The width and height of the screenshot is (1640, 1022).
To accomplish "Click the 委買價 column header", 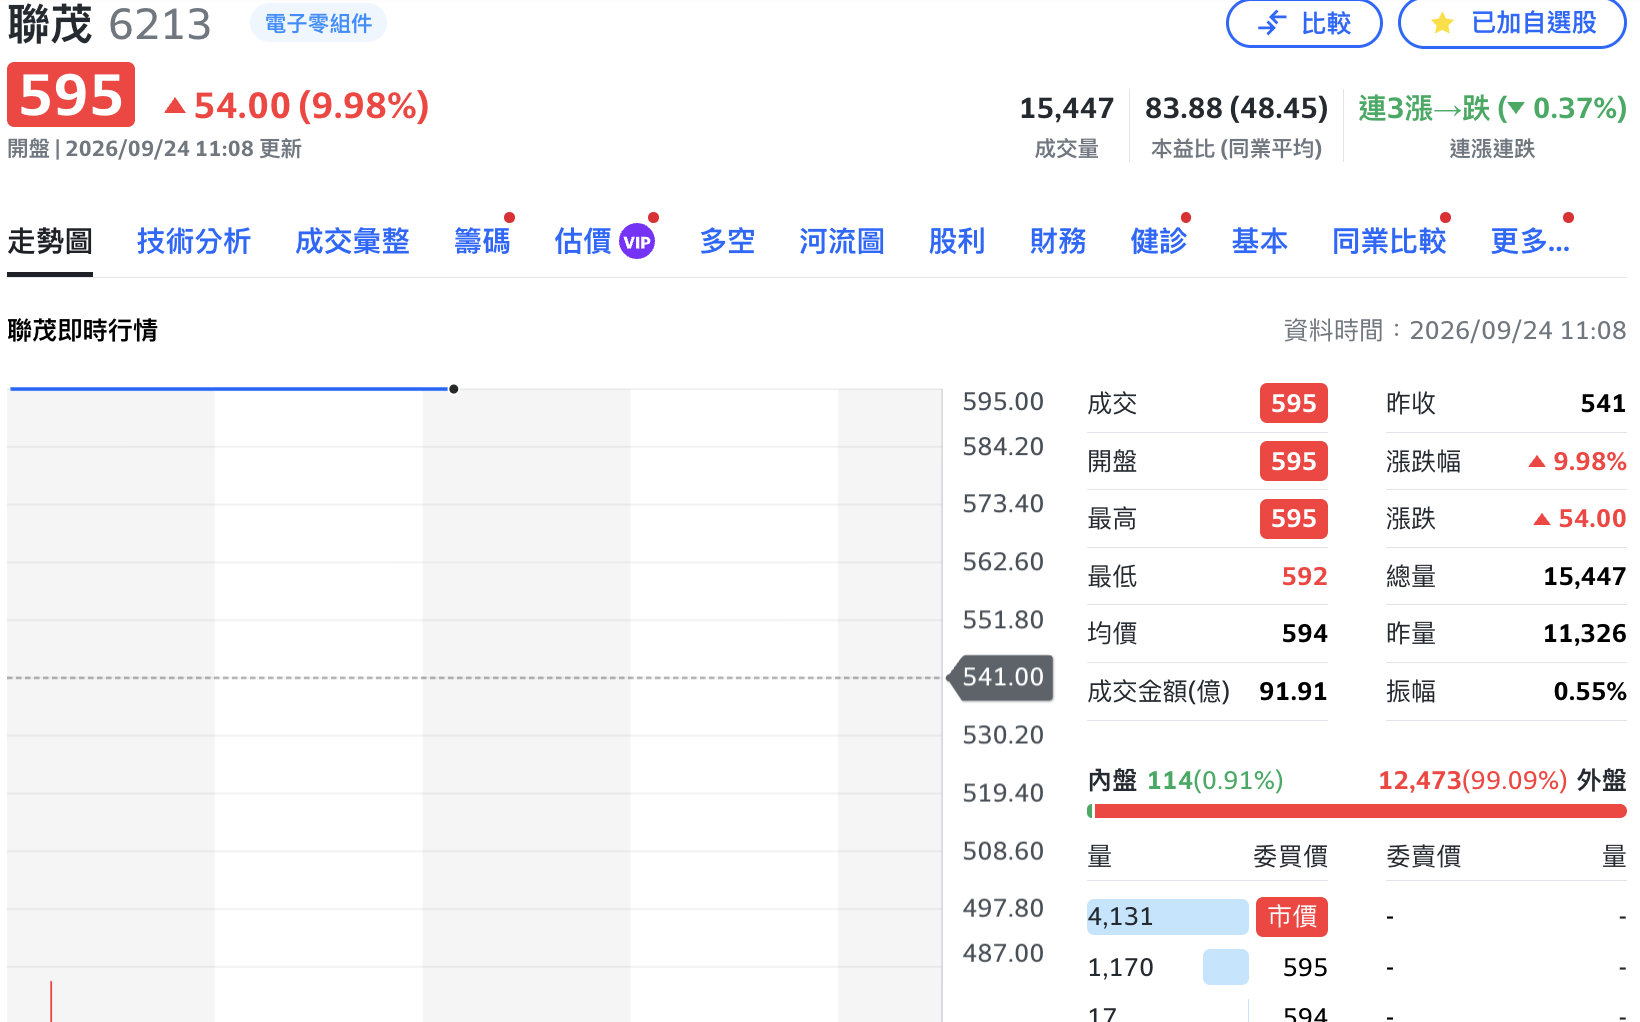I will coord(1290,856).
